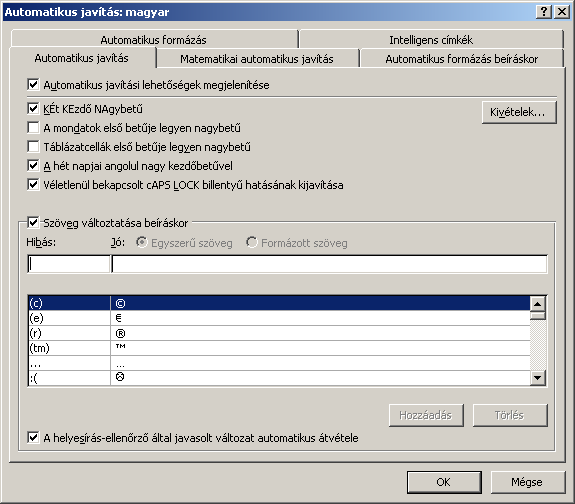This screenshot has height=504, width=575.
Task: Select the Formázott szöveg radio button
Action: click(252, 242)
